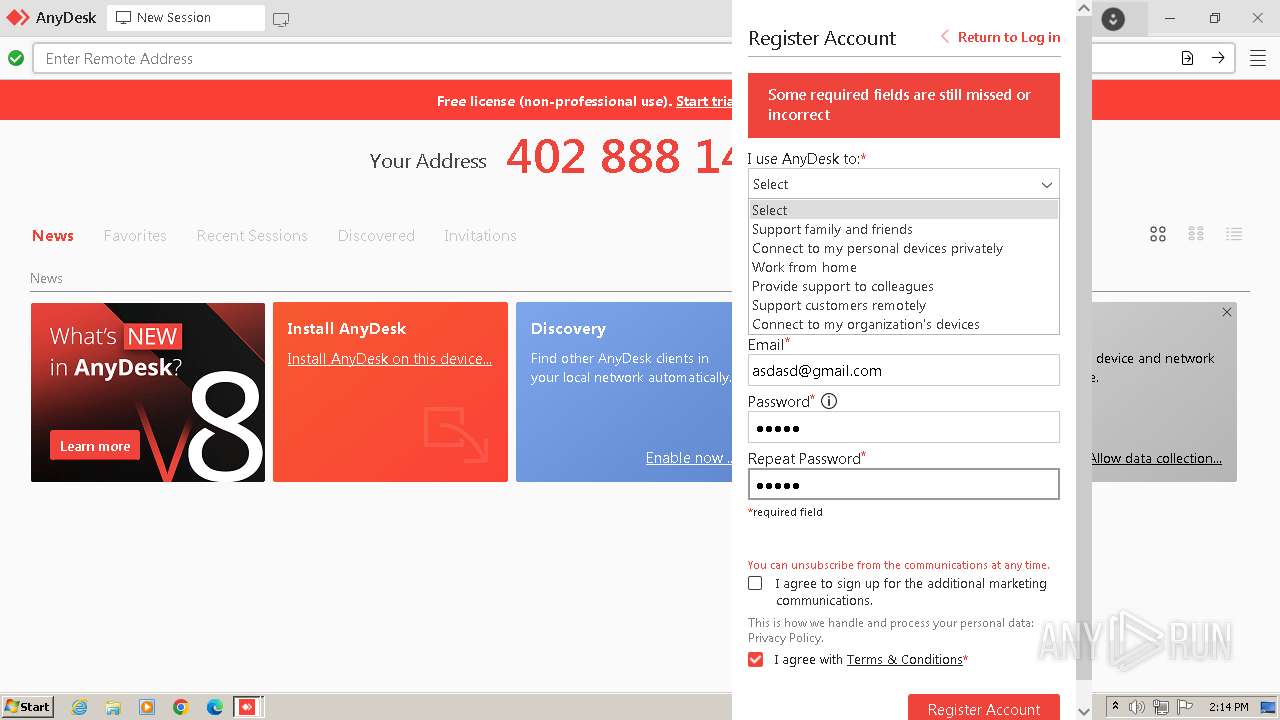Choose 'Support customers remotely' option
Viewport: 1280px width, 720px height.
click(x=904, y=305)
